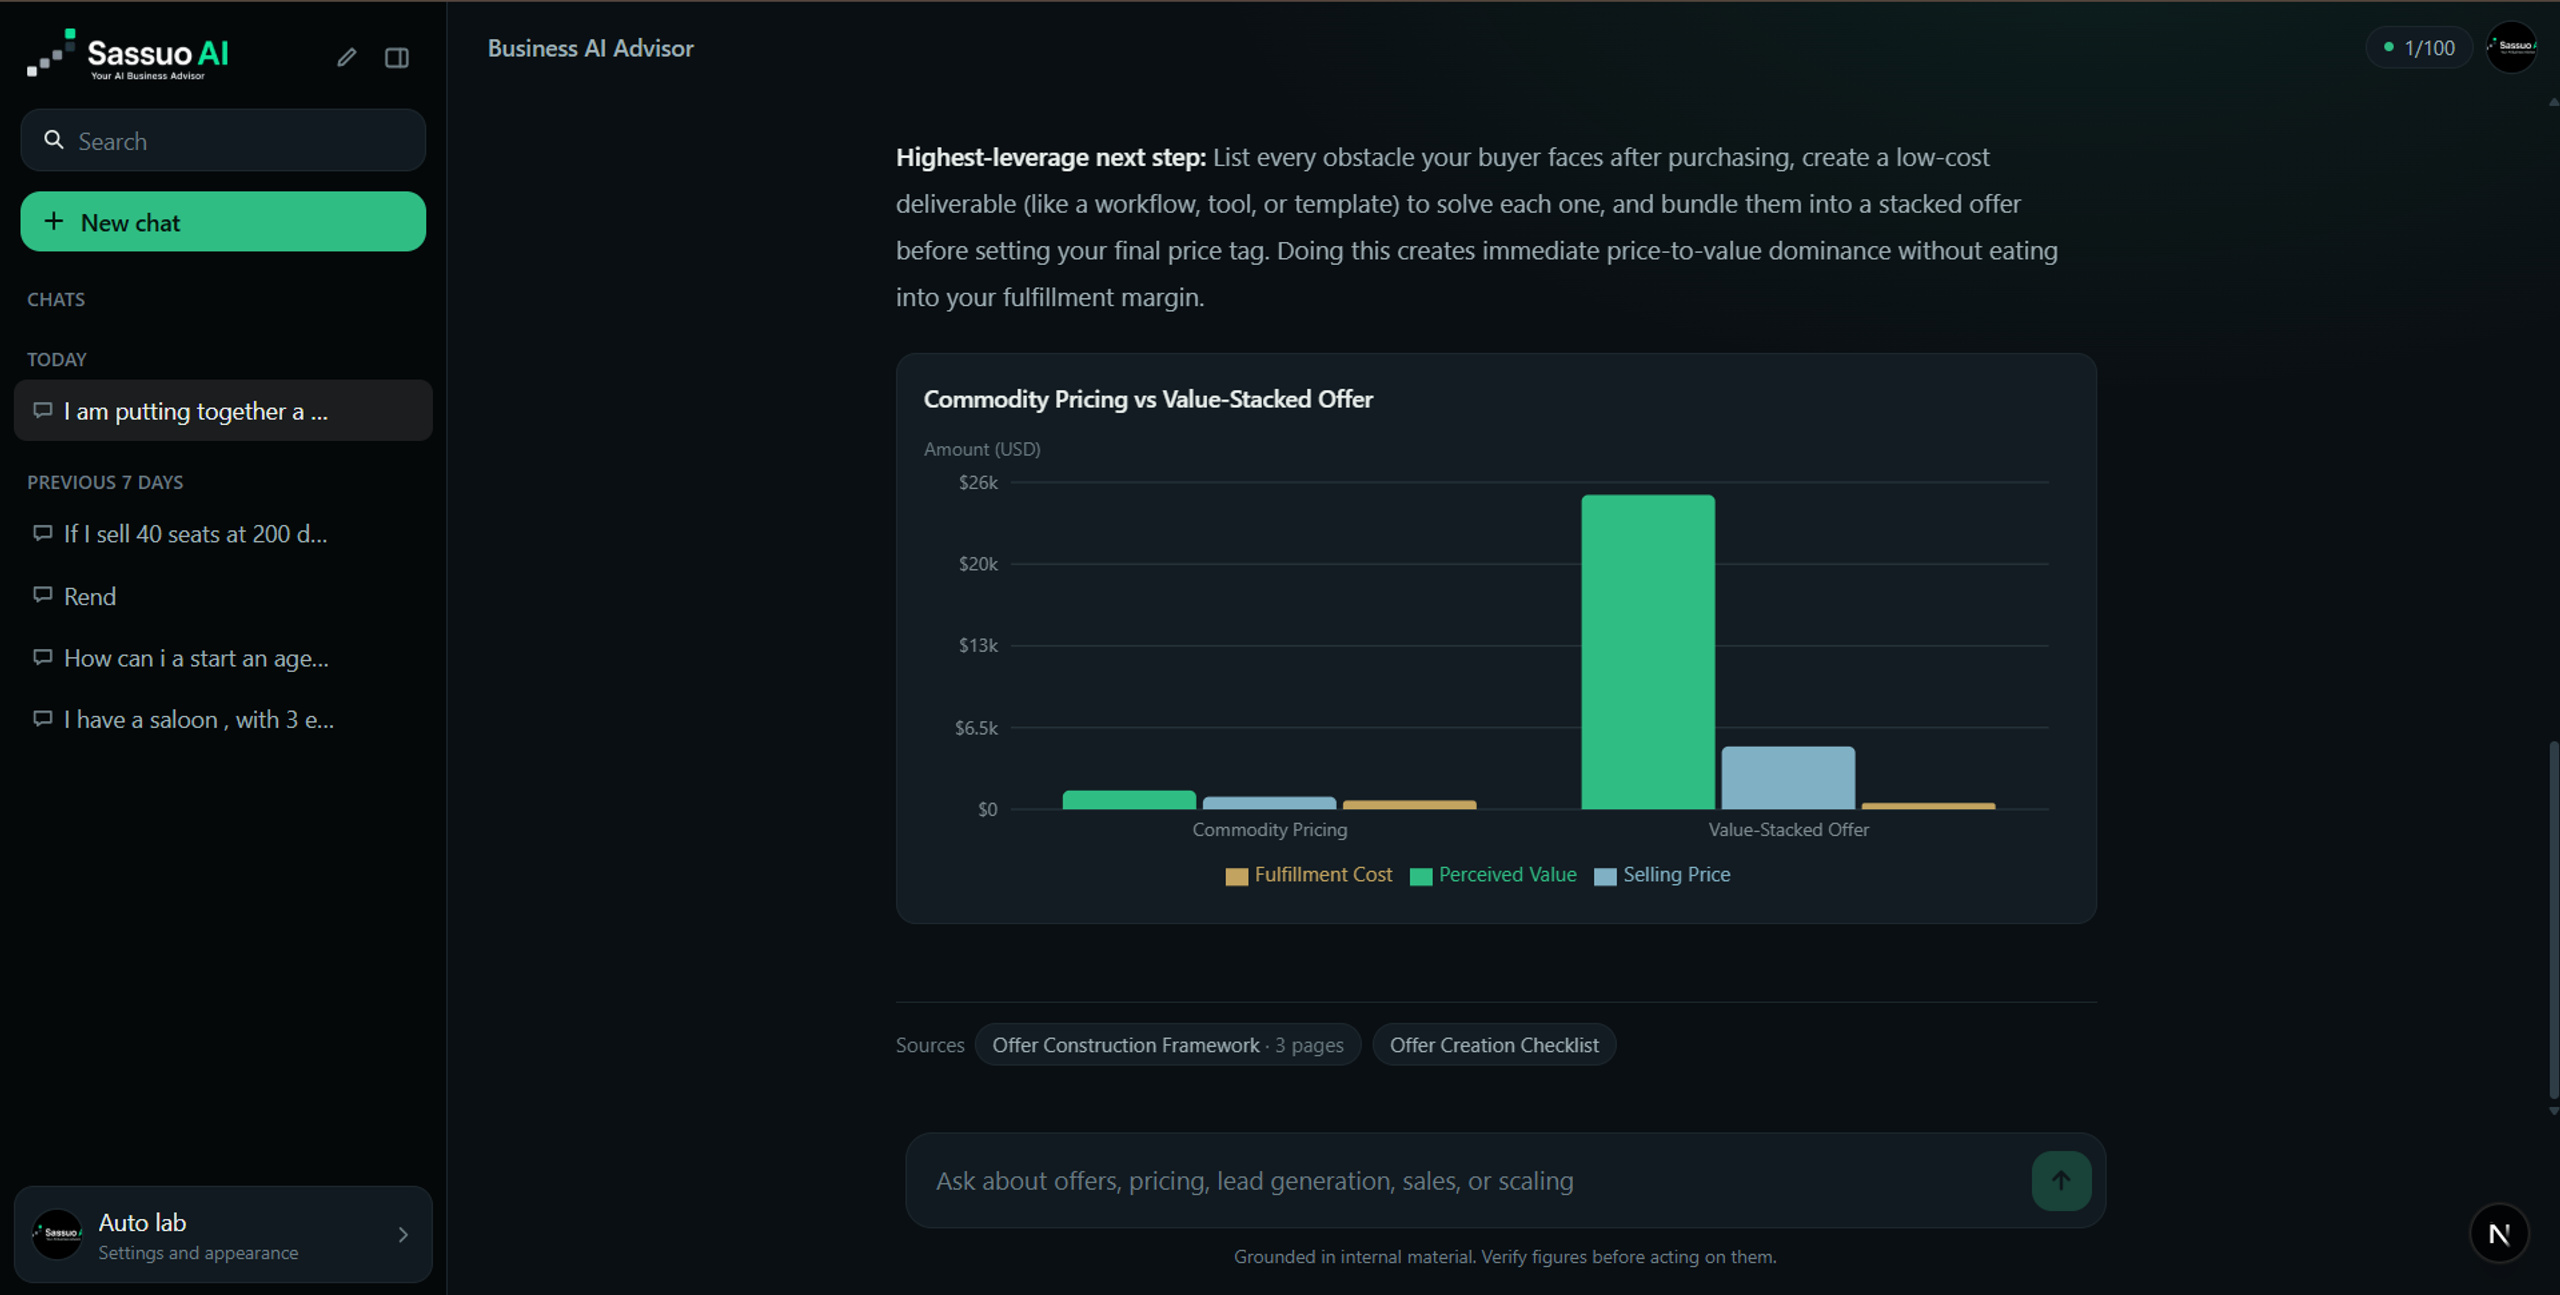This screenshot has height=1295, width=2560.
Task: Open the profile avatar in top right
Action: (2511, 47)
